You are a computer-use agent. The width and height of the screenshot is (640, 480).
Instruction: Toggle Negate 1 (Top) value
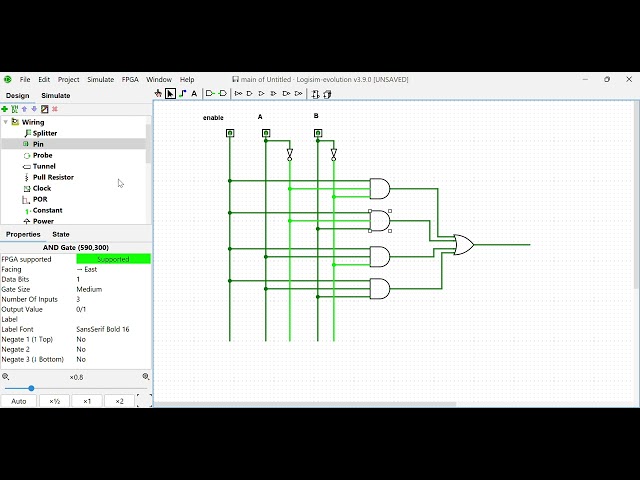pos(113,339)
